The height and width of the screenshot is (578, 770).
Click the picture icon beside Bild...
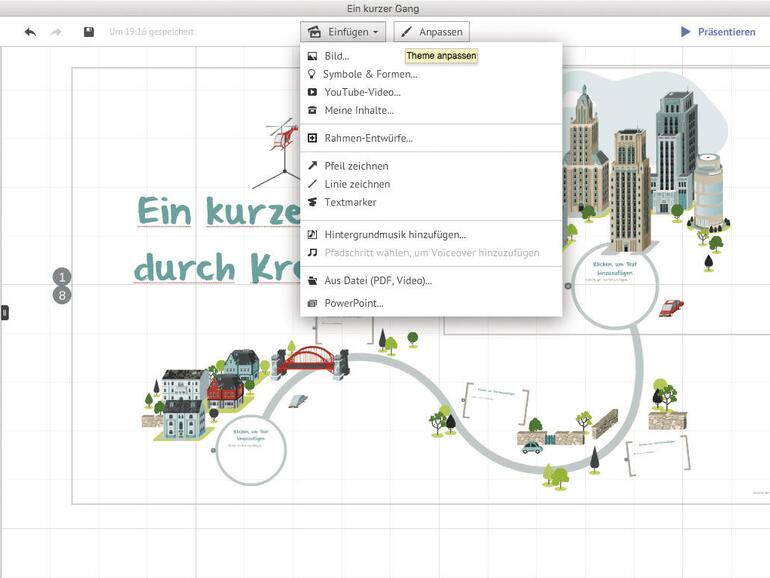click(312, 56)
